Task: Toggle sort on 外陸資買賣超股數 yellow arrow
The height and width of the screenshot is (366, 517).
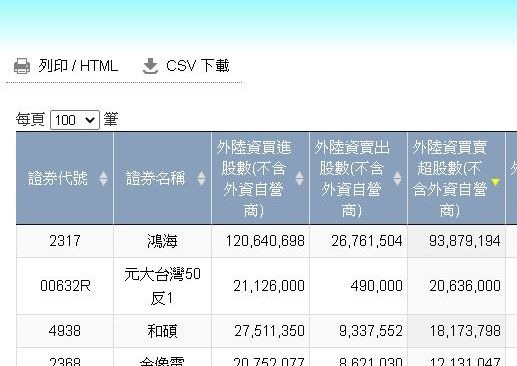Action: coord(495,182)
